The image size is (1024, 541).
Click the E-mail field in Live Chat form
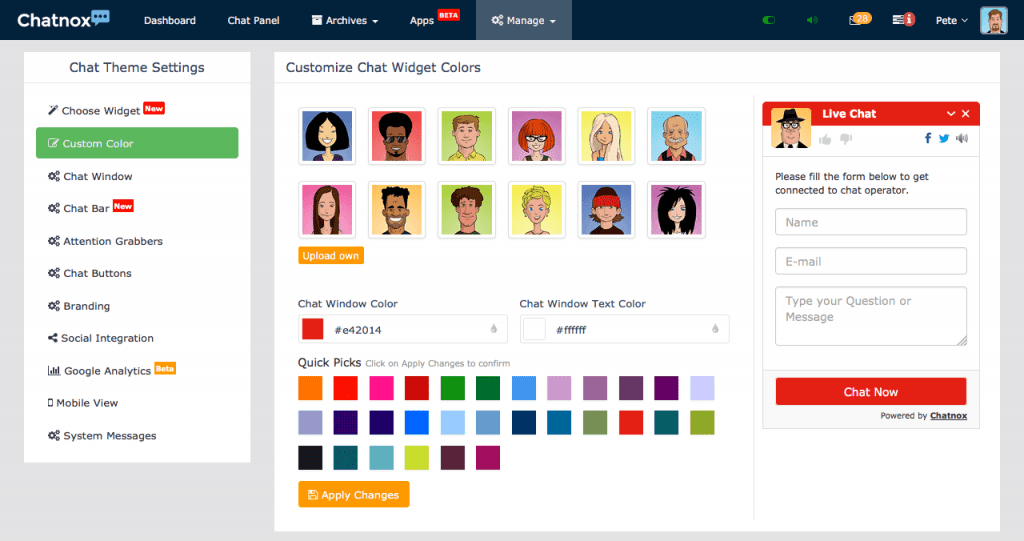click(871, 261)
